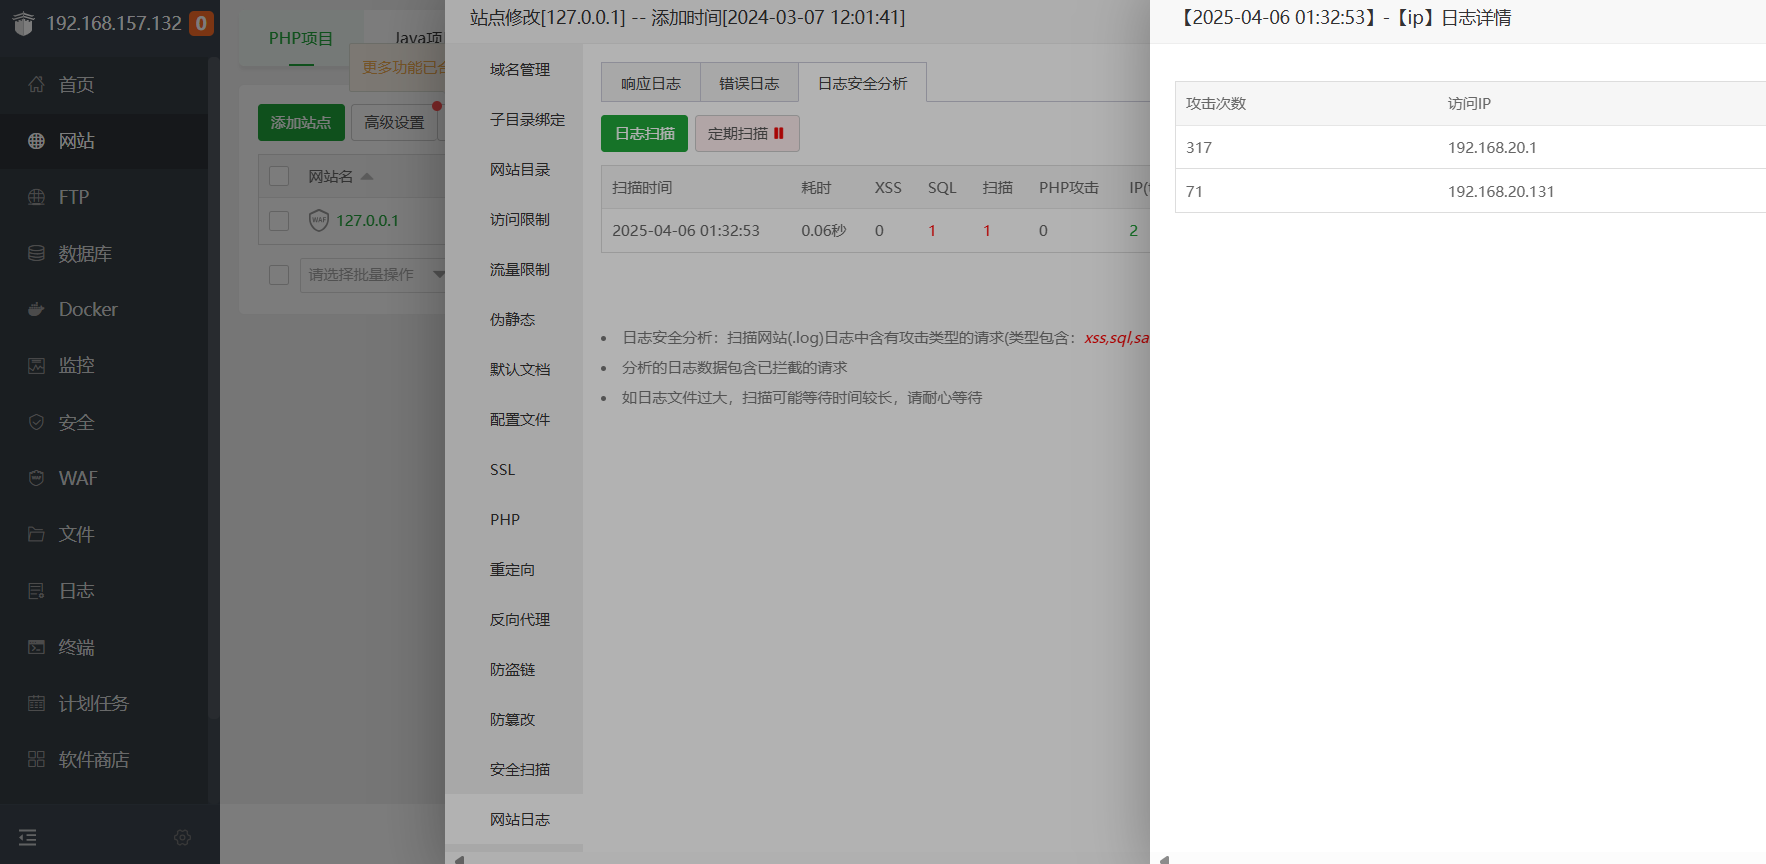Screen dimensions: 1766x864
Task: Click the WAF shield icon next to 127.0.0.1
Action: [x=319, y=220]
